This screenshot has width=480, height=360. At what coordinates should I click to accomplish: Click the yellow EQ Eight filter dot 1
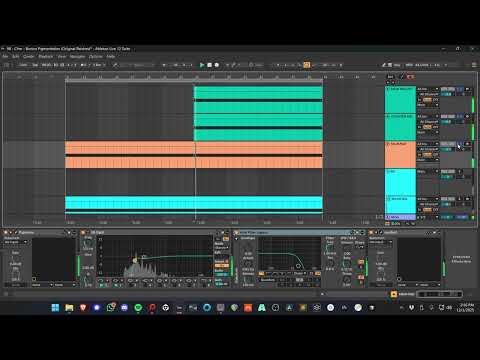click(x=135, y=260)
